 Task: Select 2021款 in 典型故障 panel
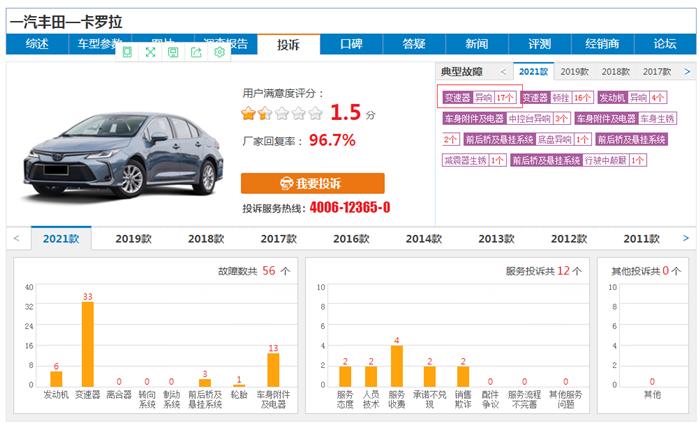click(x=533, y=71)
